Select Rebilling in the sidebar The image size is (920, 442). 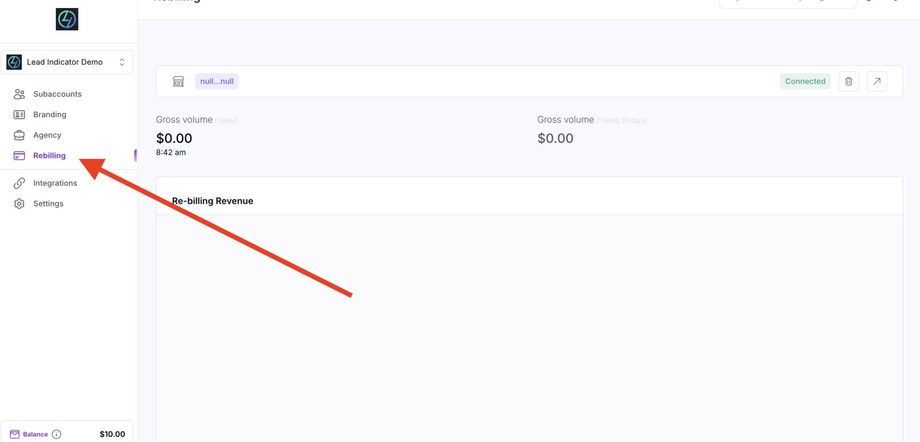click(49, 156)
